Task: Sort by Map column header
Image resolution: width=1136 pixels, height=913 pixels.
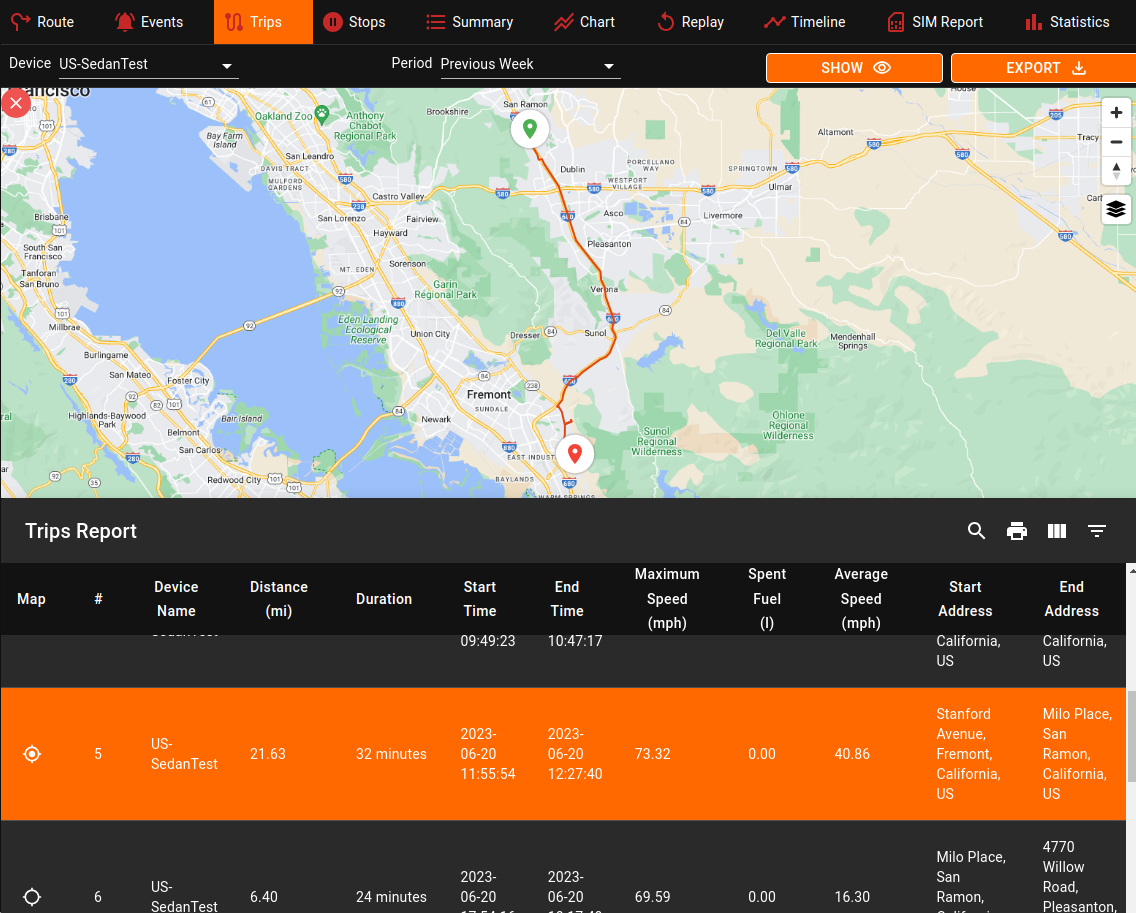Action: [31, 599]
